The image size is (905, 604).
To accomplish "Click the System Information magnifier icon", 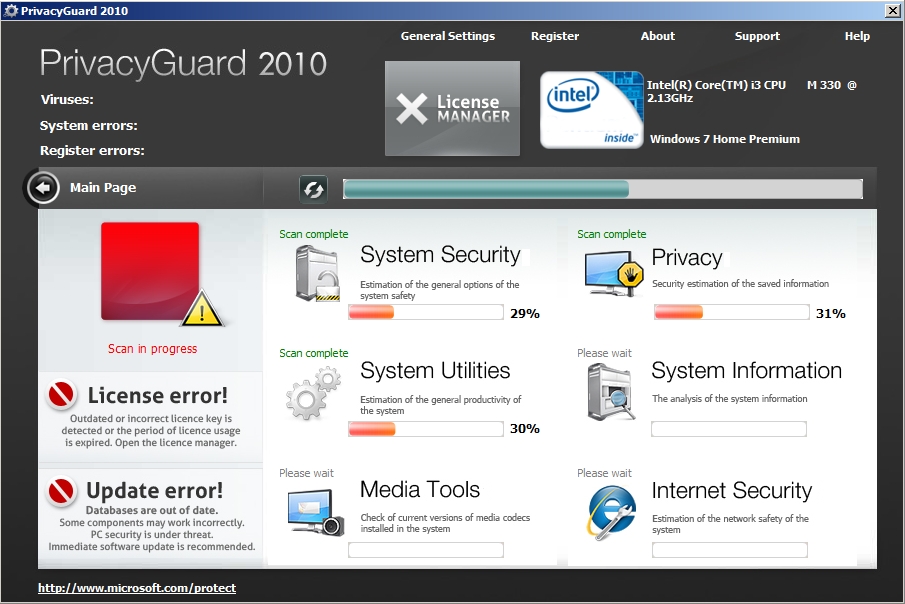I will [x=611, y=394].
